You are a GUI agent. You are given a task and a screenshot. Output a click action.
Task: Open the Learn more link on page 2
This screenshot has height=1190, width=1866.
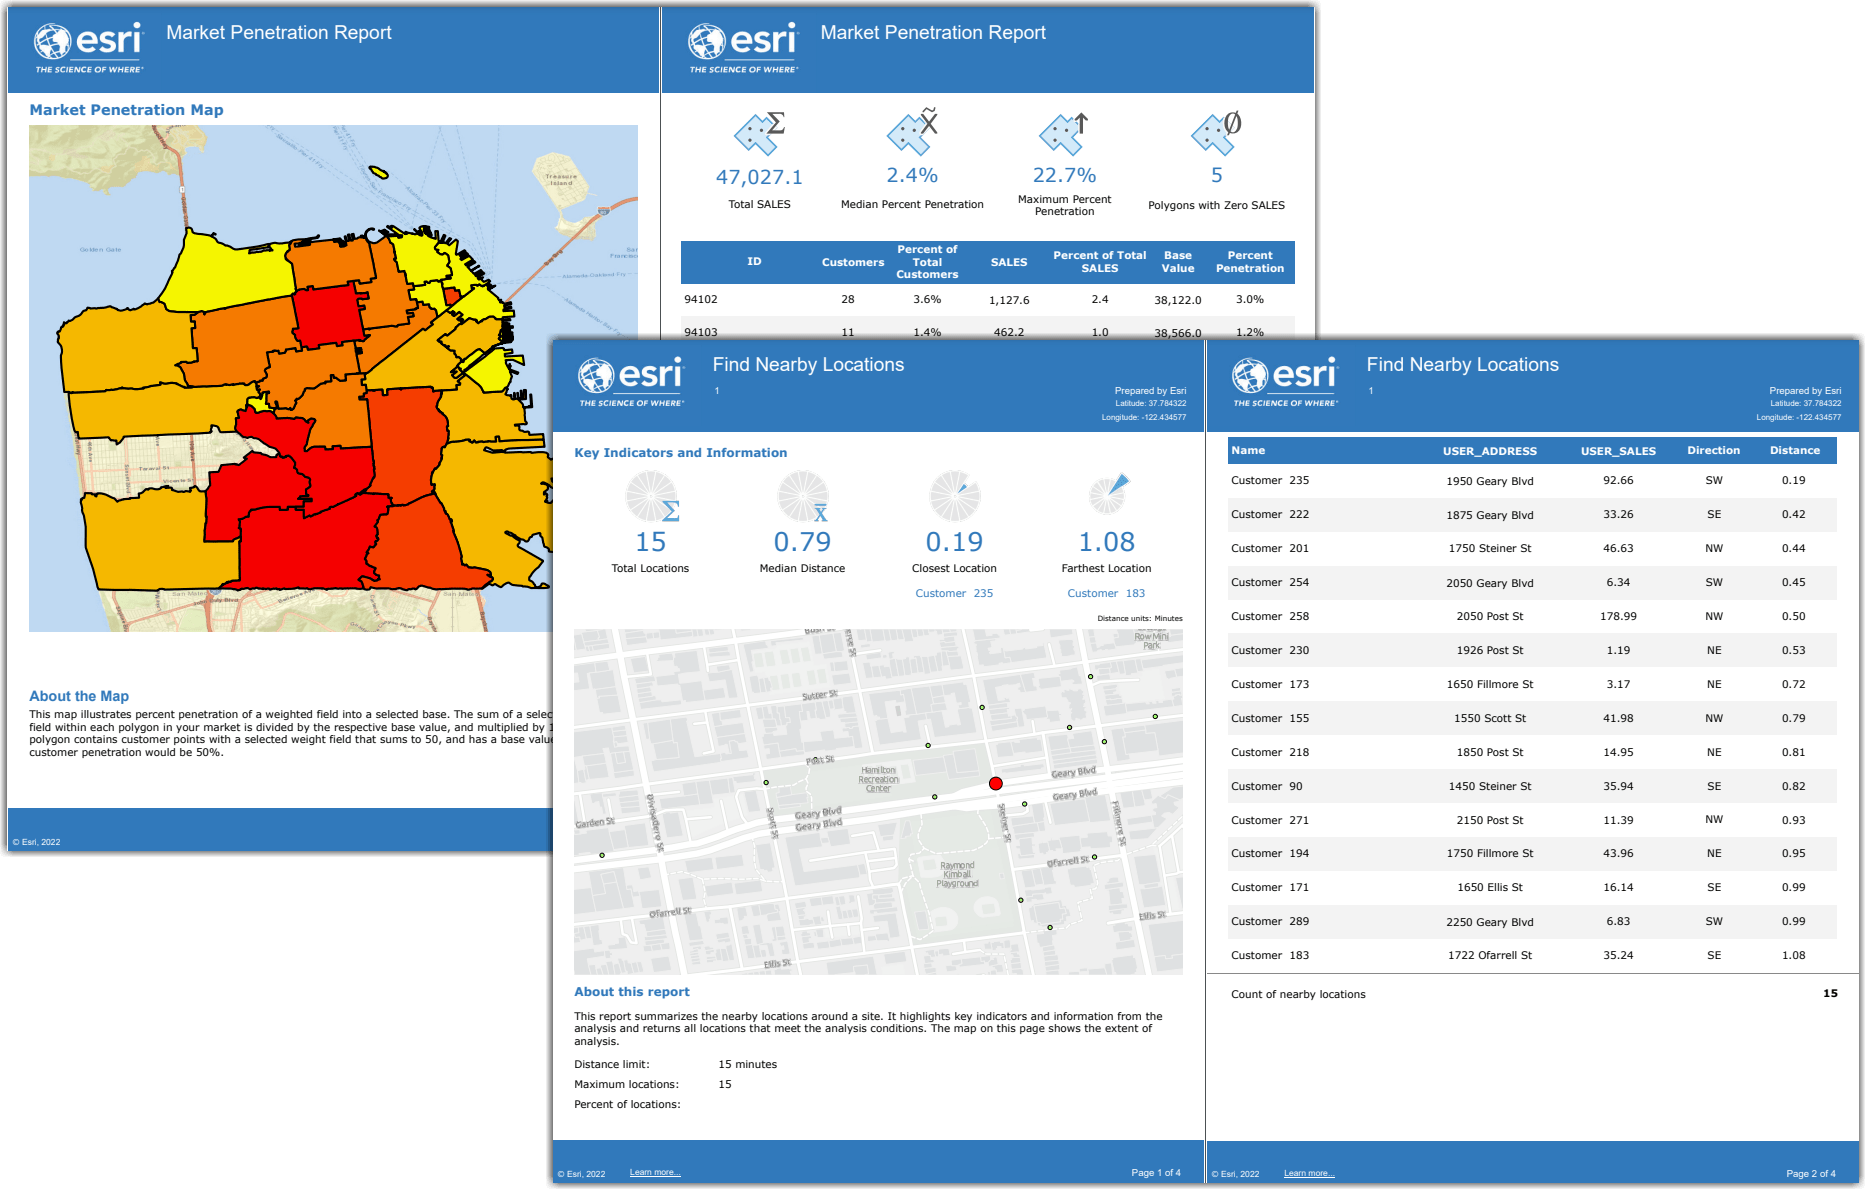1308,1172
